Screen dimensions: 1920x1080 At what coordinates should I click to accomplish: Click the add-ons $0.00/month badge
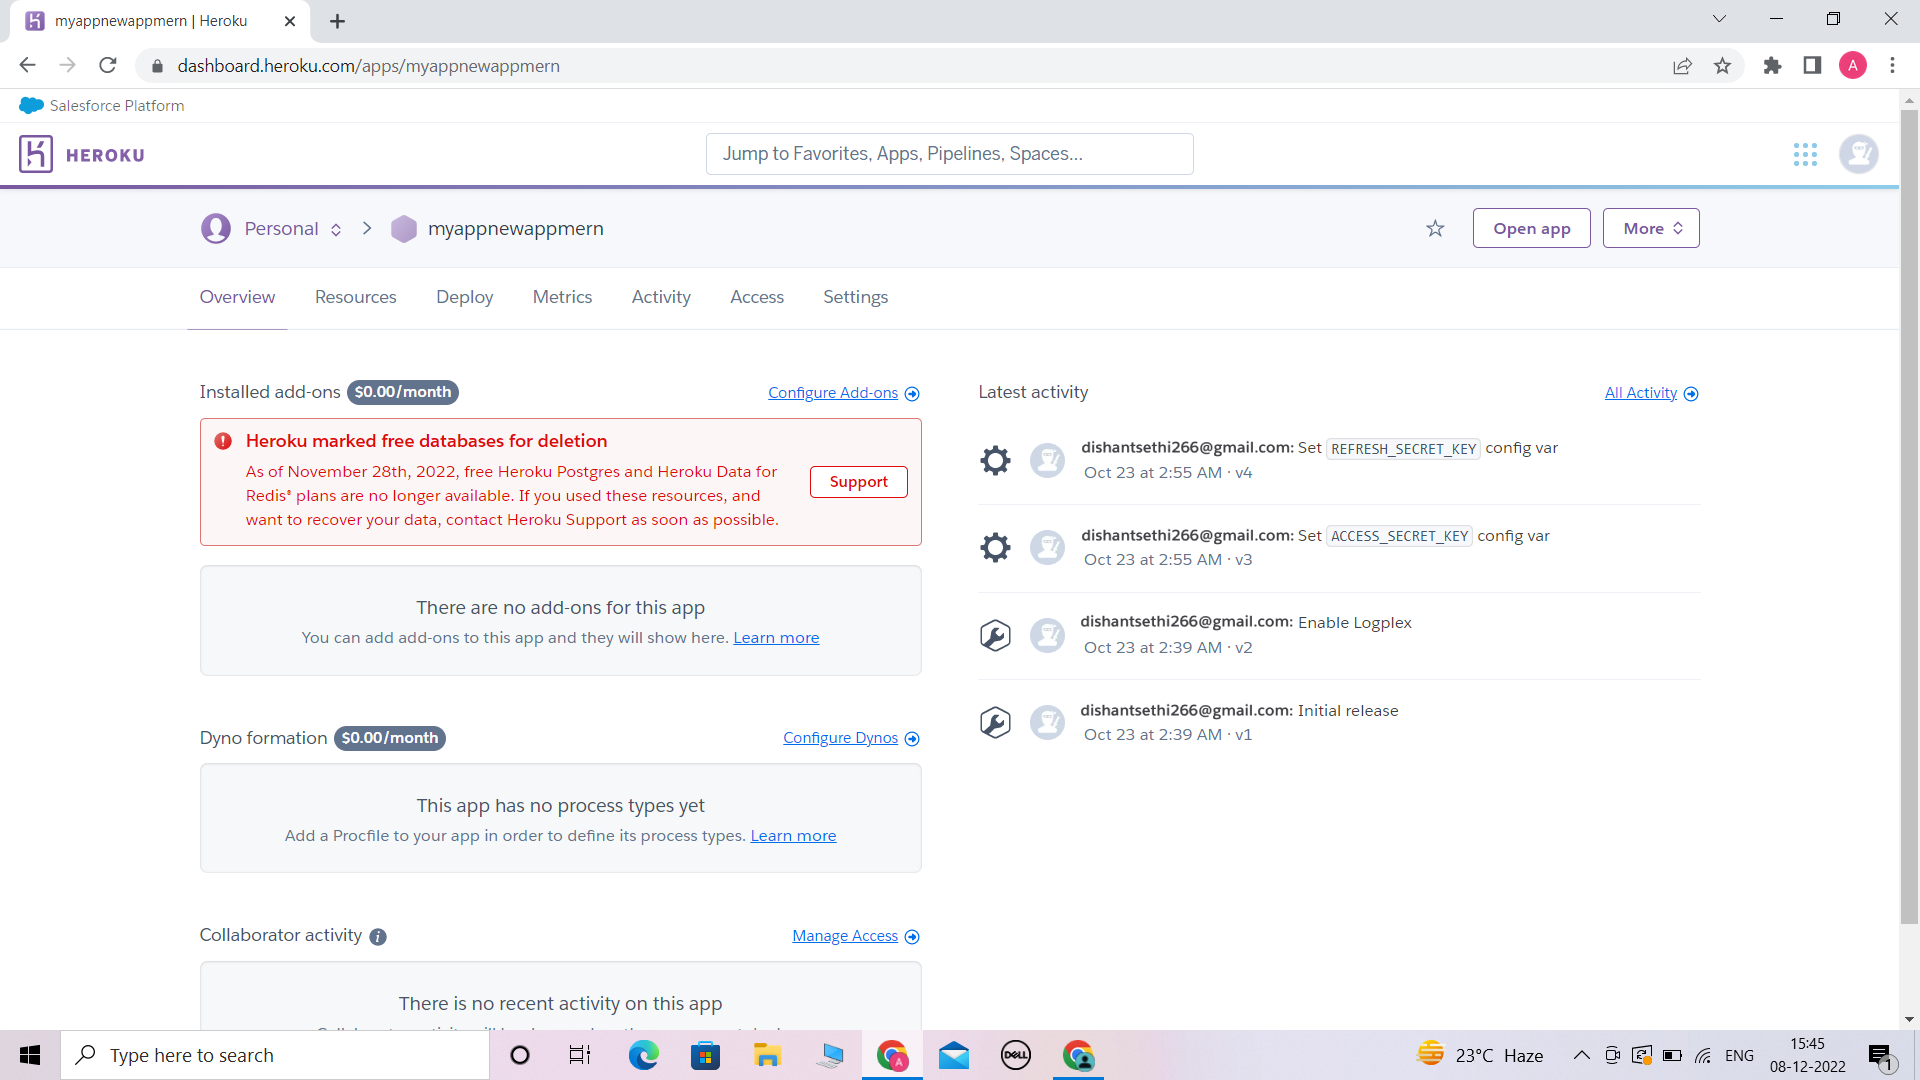pyautogui.click(x=402, y=392)
